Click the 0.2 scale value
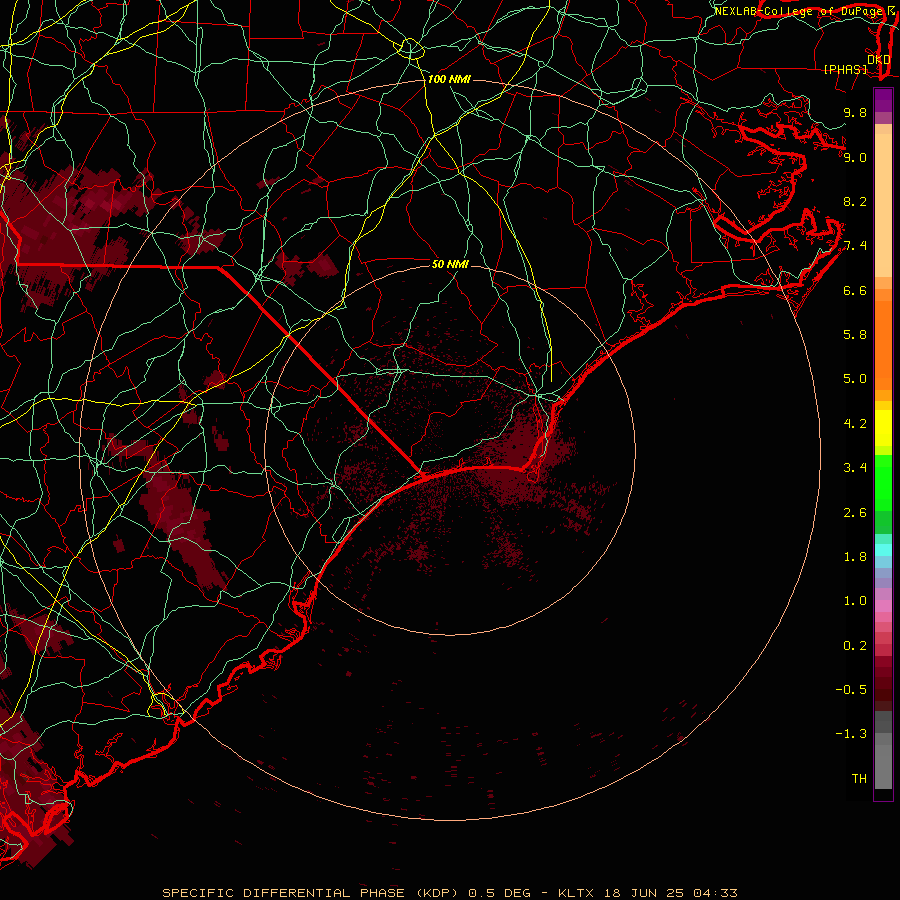The image size is (900, 900). click(x=855, y=646)
